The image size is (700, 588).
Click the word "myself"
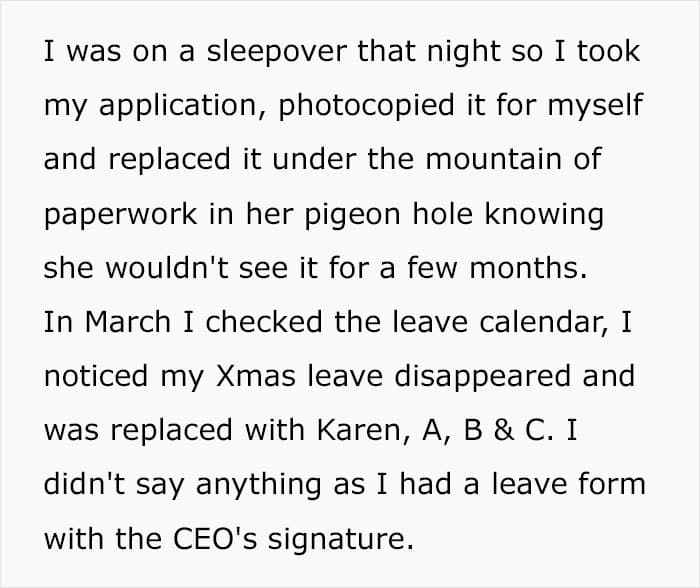coord(595,107)
